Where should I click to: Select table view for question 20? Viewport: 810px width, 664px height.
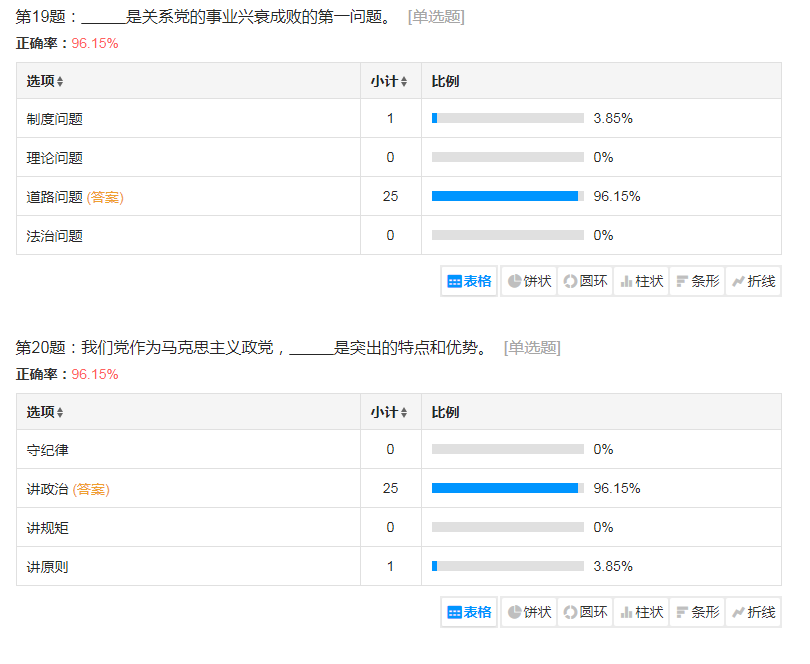click(x=470, y=612)
